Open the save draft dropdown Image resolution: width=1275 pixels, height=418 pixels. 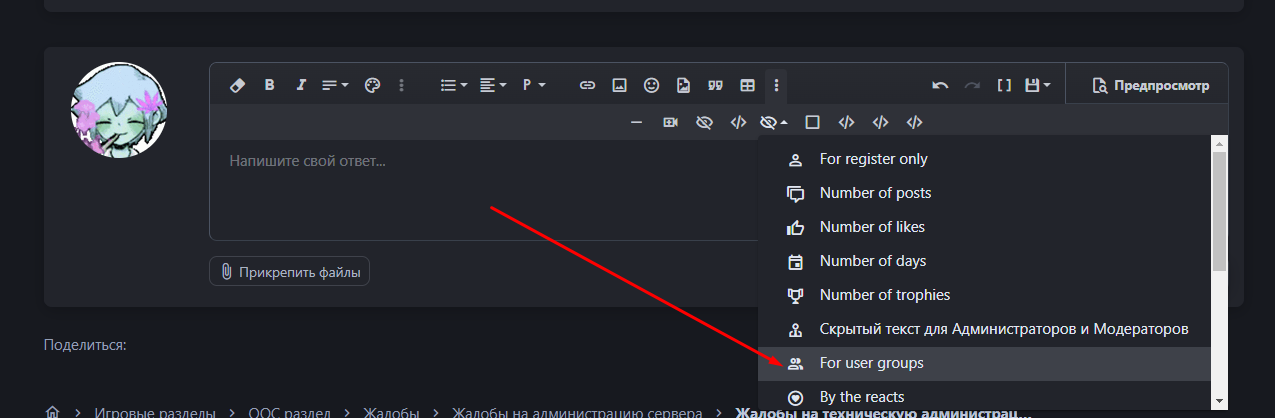click(1040, 85)
